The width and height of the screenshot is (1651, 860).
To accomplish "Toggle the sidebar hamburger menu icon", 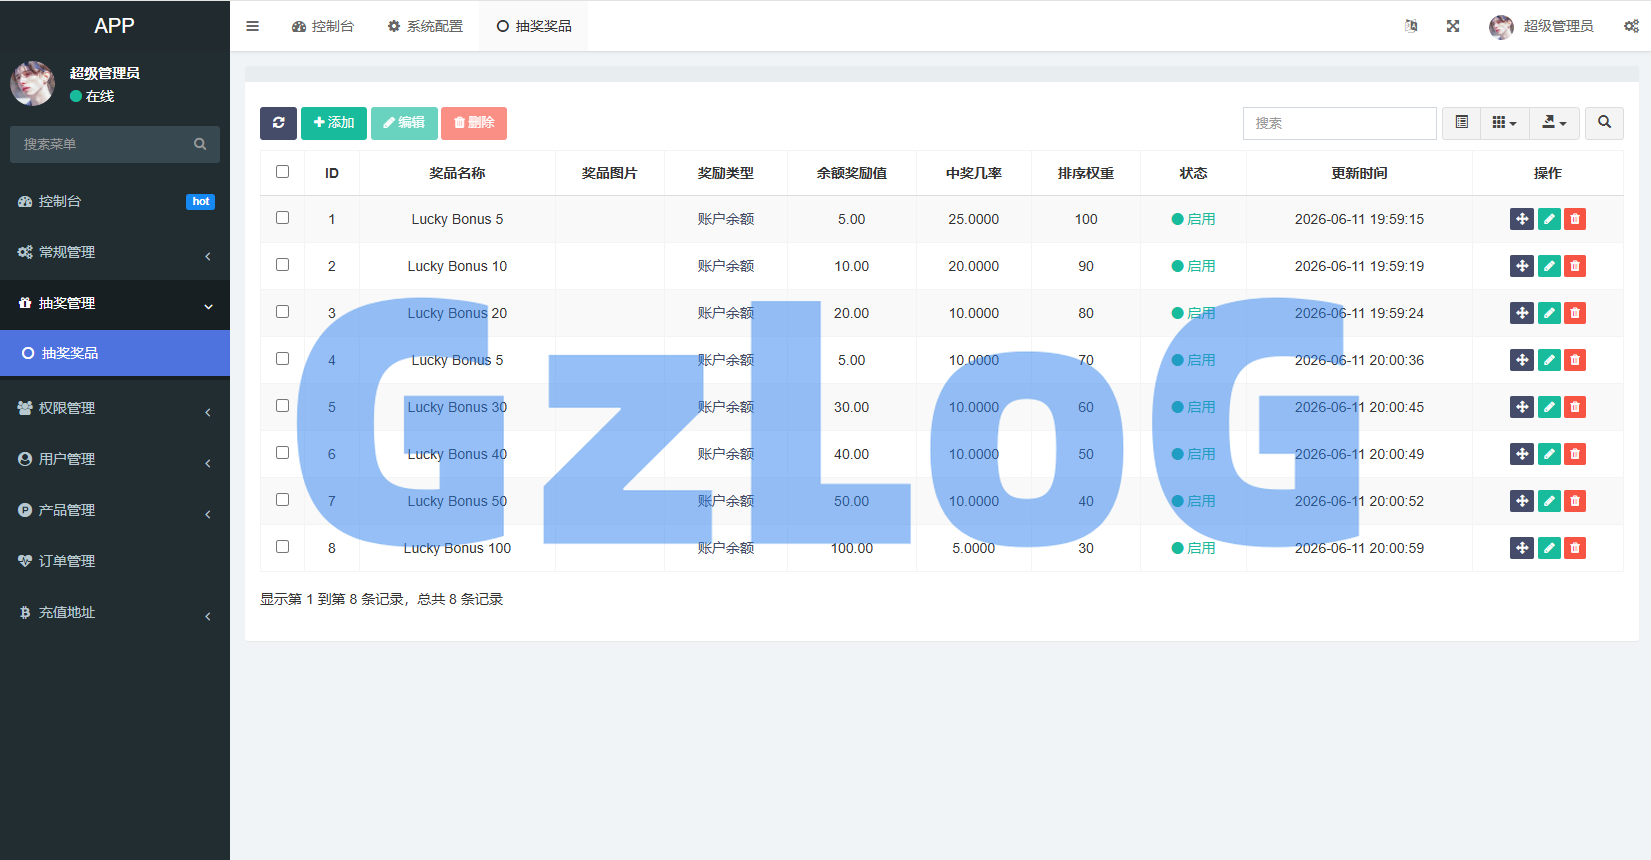I will click(x=252, y=26).
